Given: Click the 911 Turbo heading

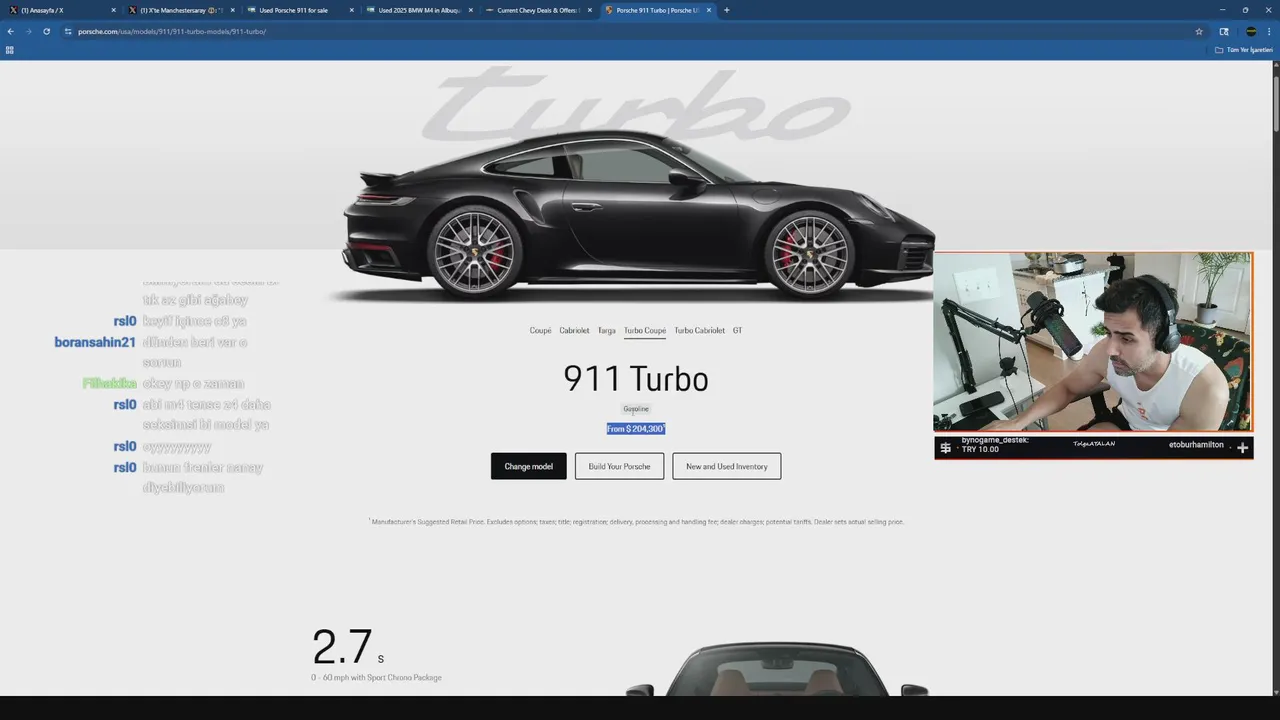Looking at the screenshot, I should (636, 379).
